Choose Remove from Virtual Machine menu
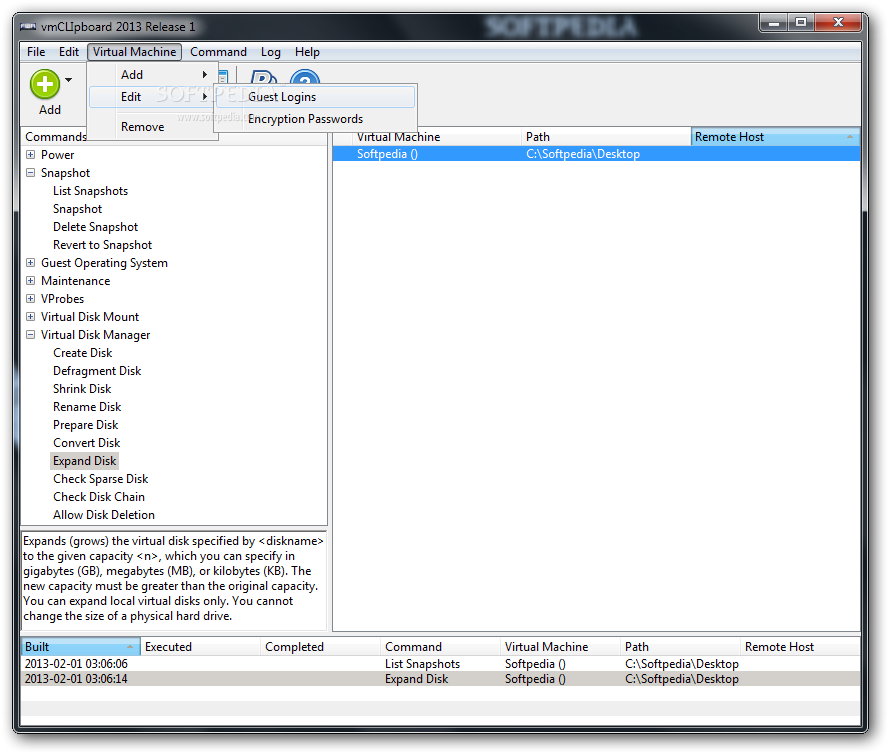This screenshot has height=754, width=889. 152,127
